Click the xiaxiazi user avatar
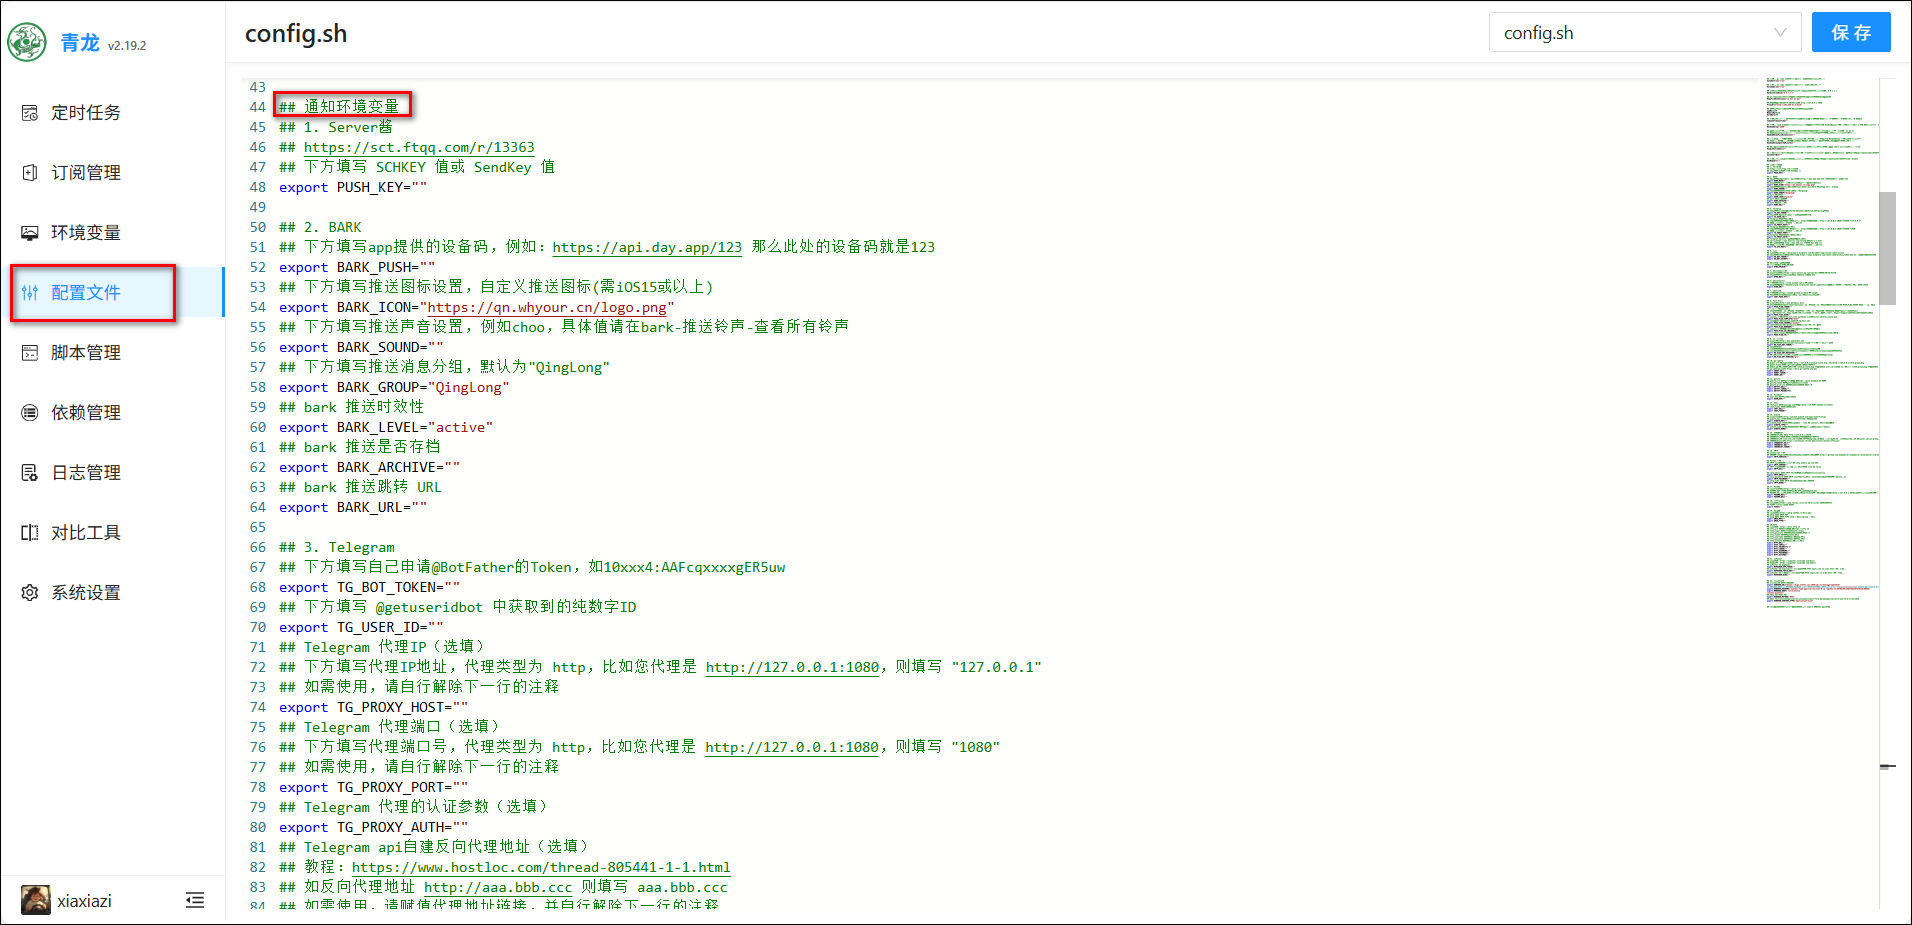Image resolution: width=1912 pixels, height=925 pixels. pos(36,901)
